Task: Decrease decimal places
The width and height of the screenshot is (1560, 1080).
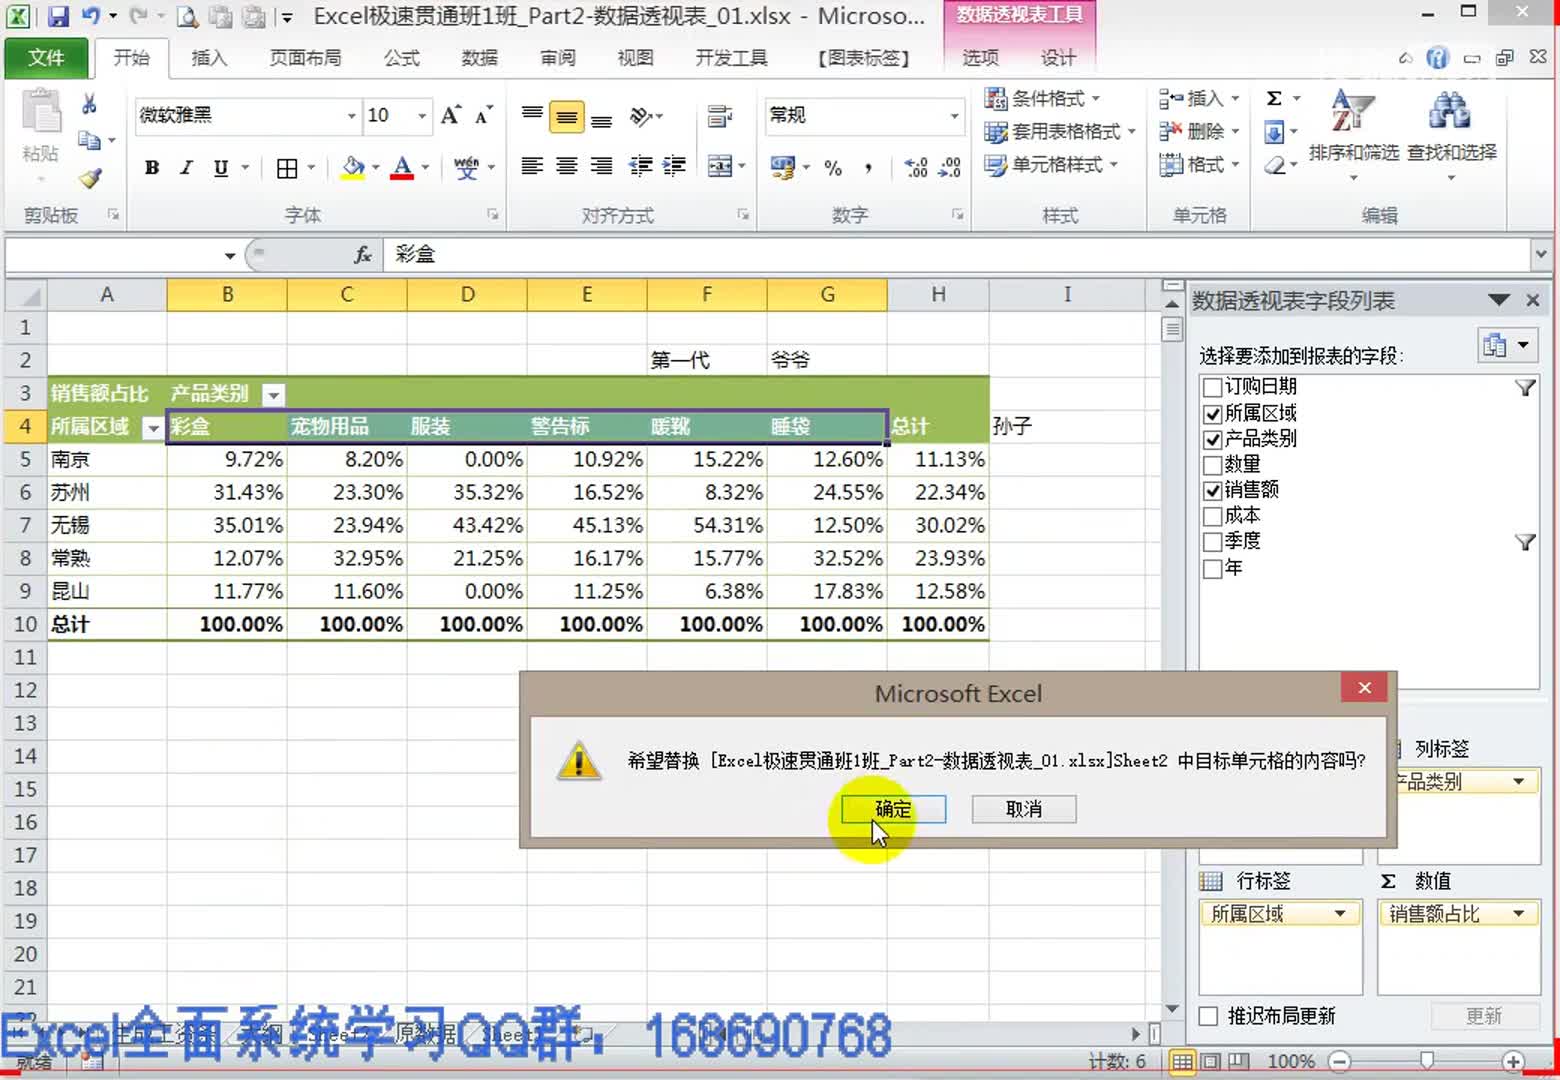Action: (950, 168)
